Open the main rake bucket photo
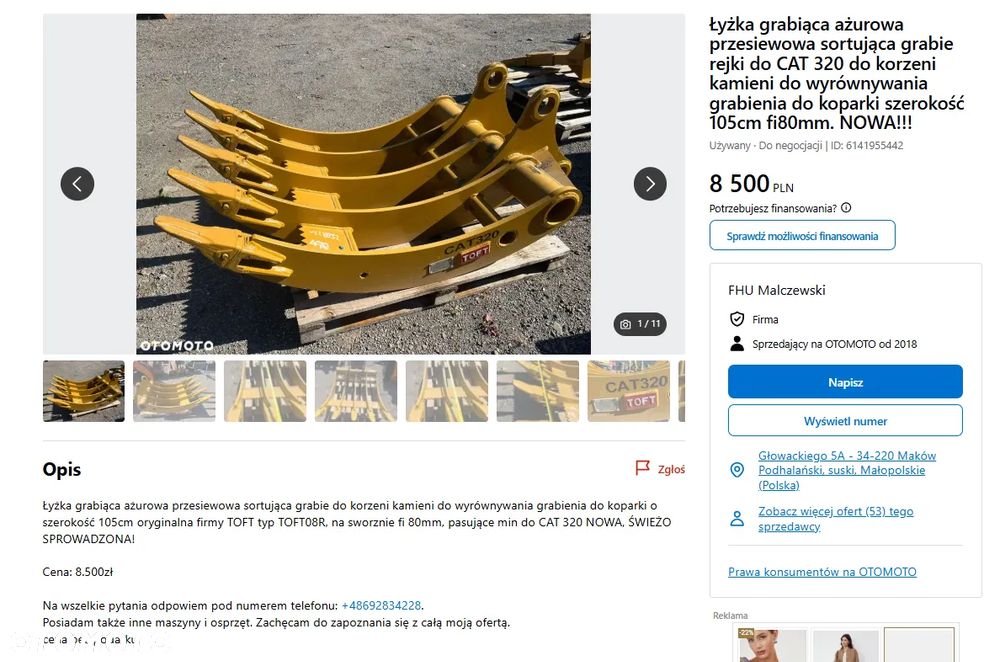Screen dimensions: 1000x662 (x=364, y=184)
